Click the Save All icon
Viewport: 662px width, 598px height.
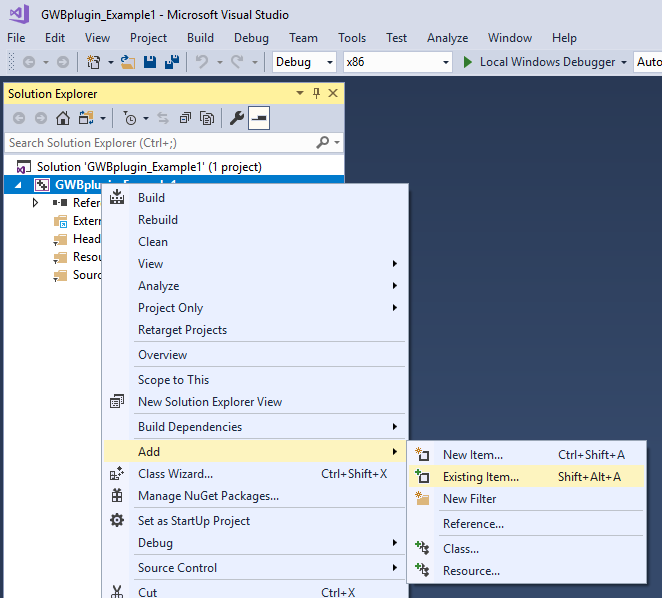(x=172, y=63)
